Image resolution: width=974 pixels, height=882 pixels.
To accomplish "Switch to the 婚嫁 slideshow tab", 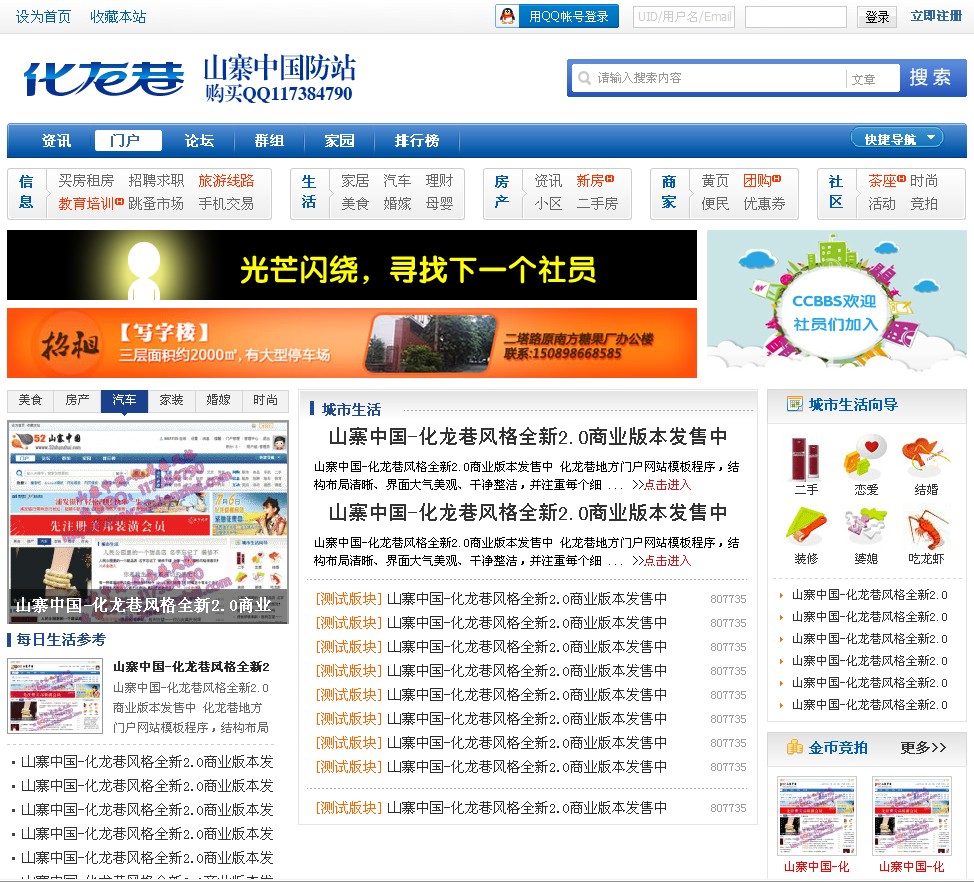I will coord(218,401).
